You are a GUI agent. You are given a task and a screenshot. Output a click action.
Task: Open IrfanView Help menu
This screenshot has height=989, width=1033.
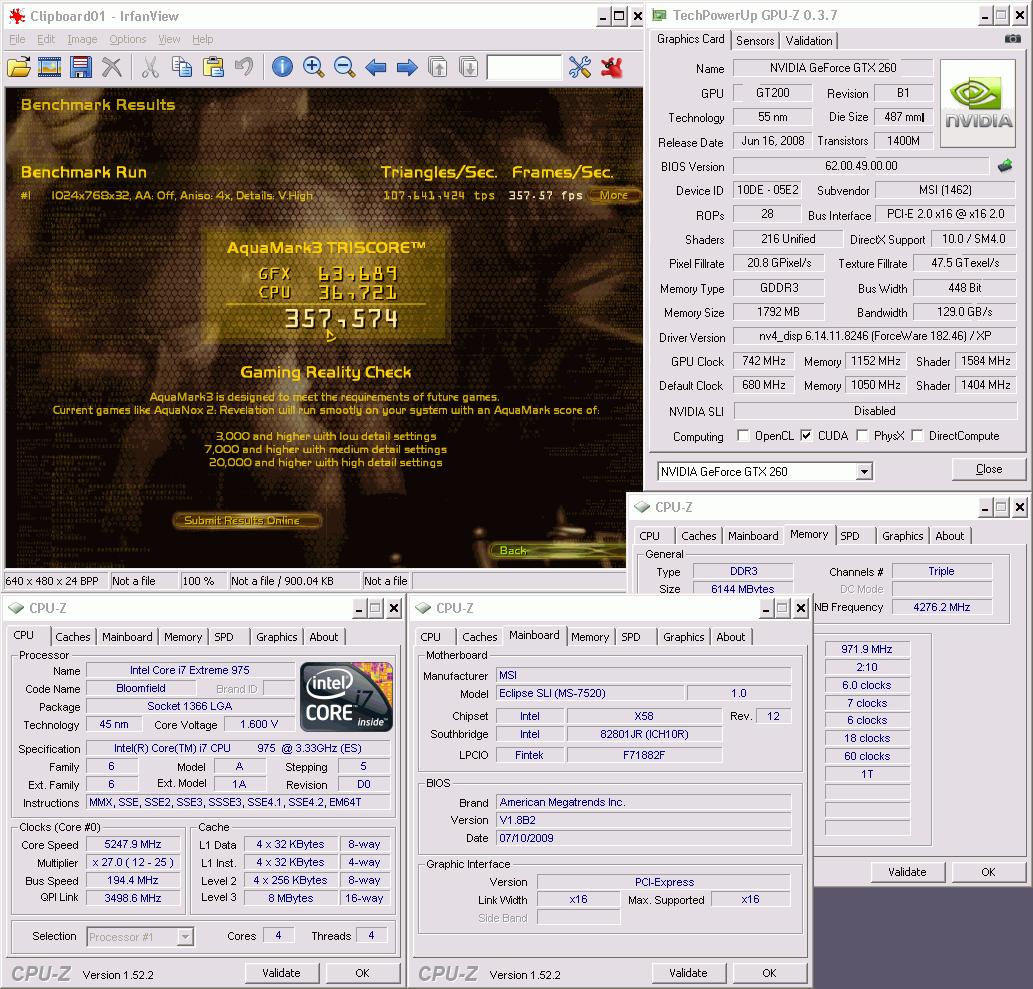202,40
